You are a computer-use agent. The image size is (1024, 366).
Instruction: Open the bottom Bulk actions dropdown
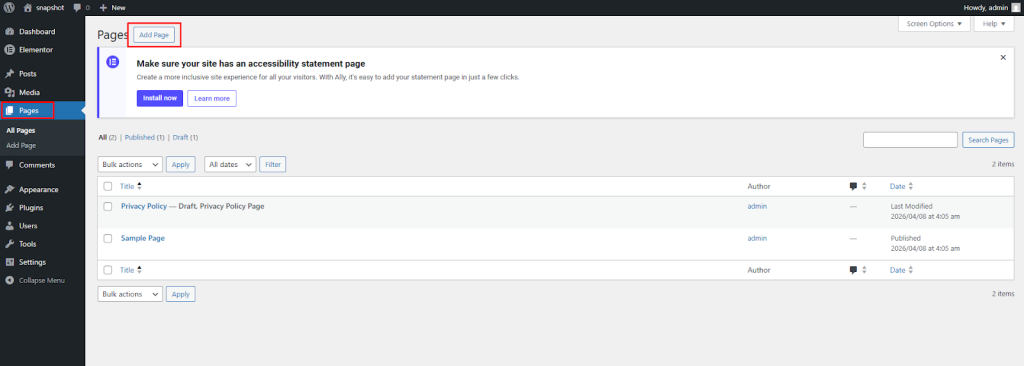pyautogui.click(x=130, y=294)
